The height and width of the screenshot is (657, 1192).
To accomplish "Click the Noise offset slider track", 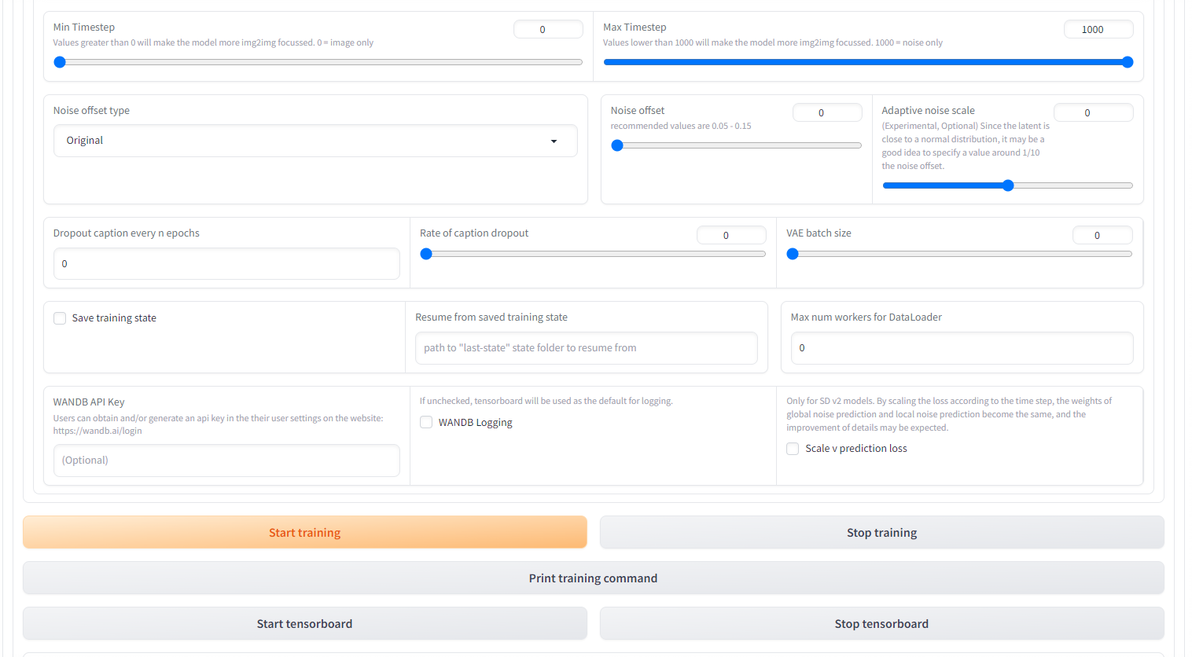I will coord(738,145).
